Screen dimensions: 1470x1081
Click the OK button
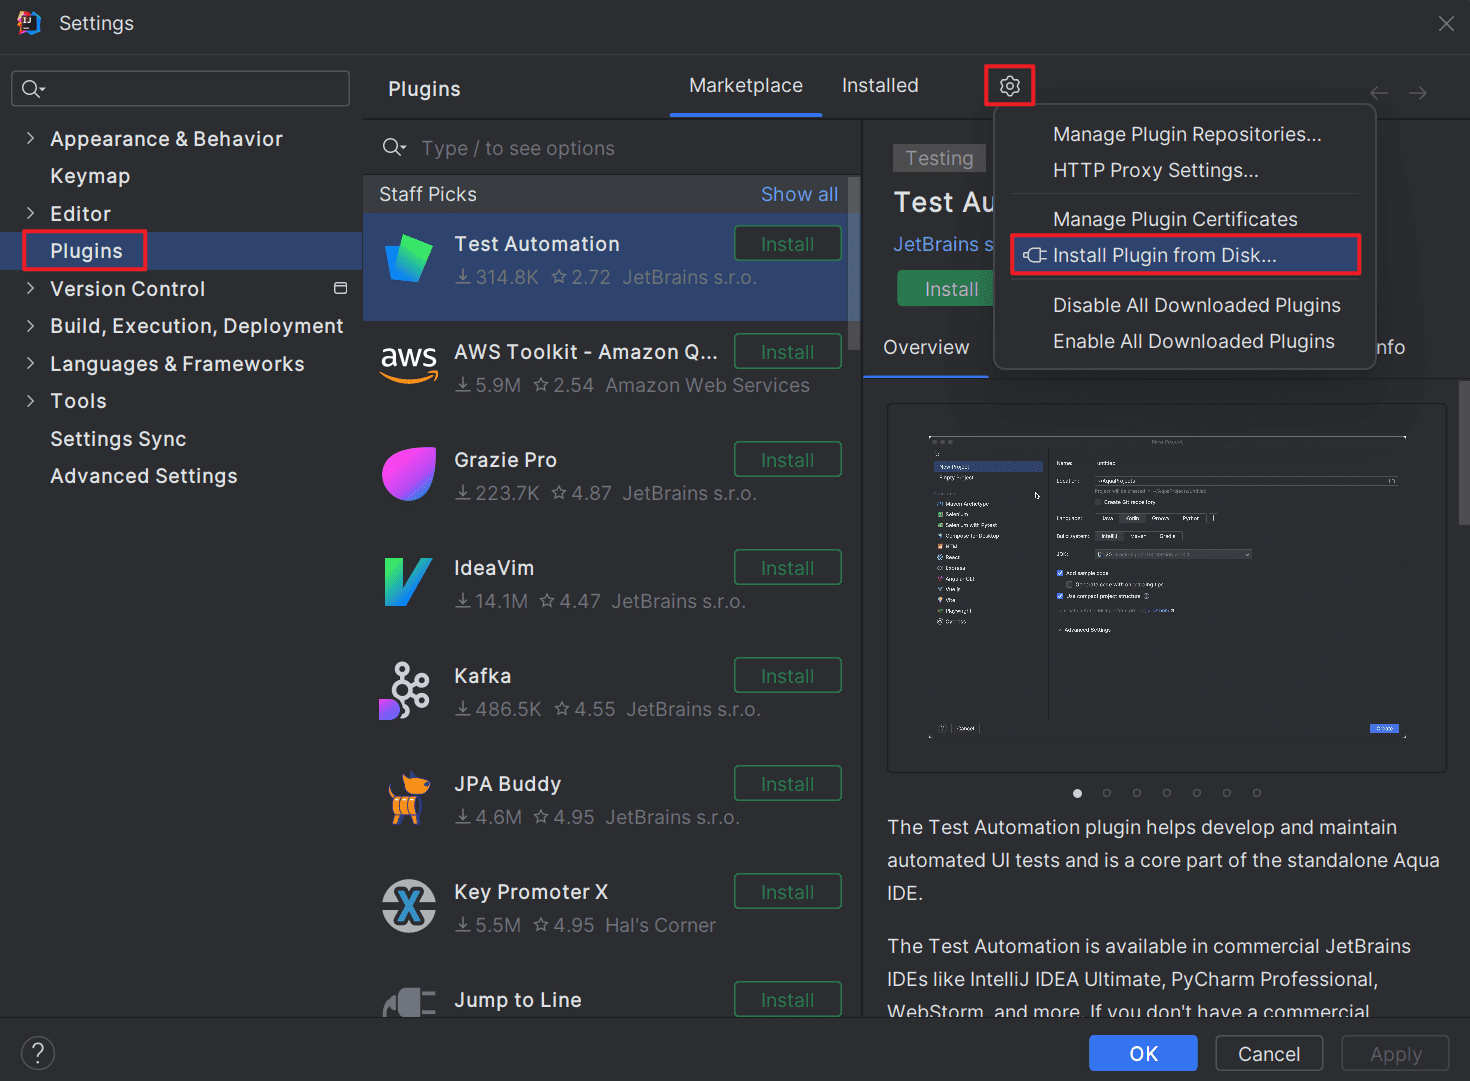pos(1143,1054)
